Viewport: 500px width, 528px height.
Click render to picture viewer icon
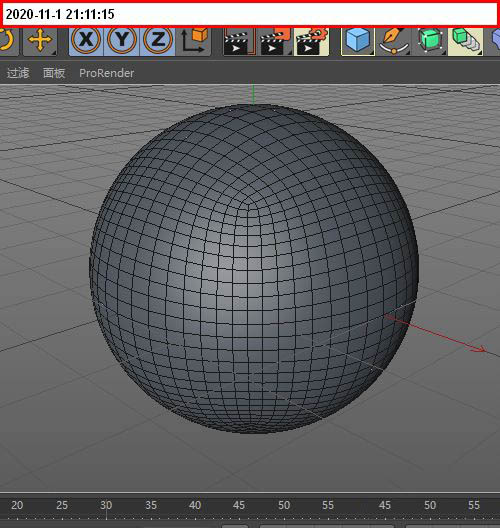pyautogui.click(x=275, y=41)
